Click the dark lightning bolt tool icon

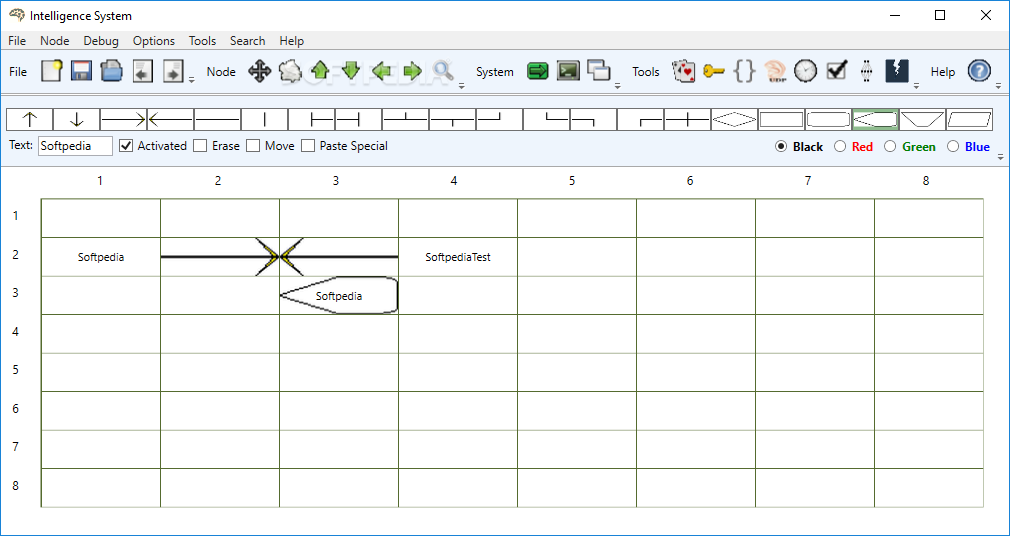pos(897,71)
